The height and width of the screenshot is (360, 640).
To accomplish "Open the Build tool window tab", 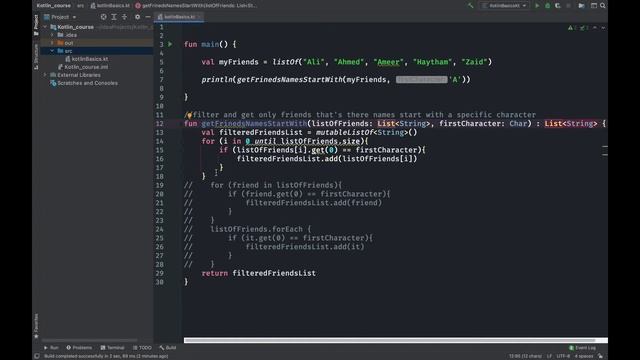I will tap(168, 348).
